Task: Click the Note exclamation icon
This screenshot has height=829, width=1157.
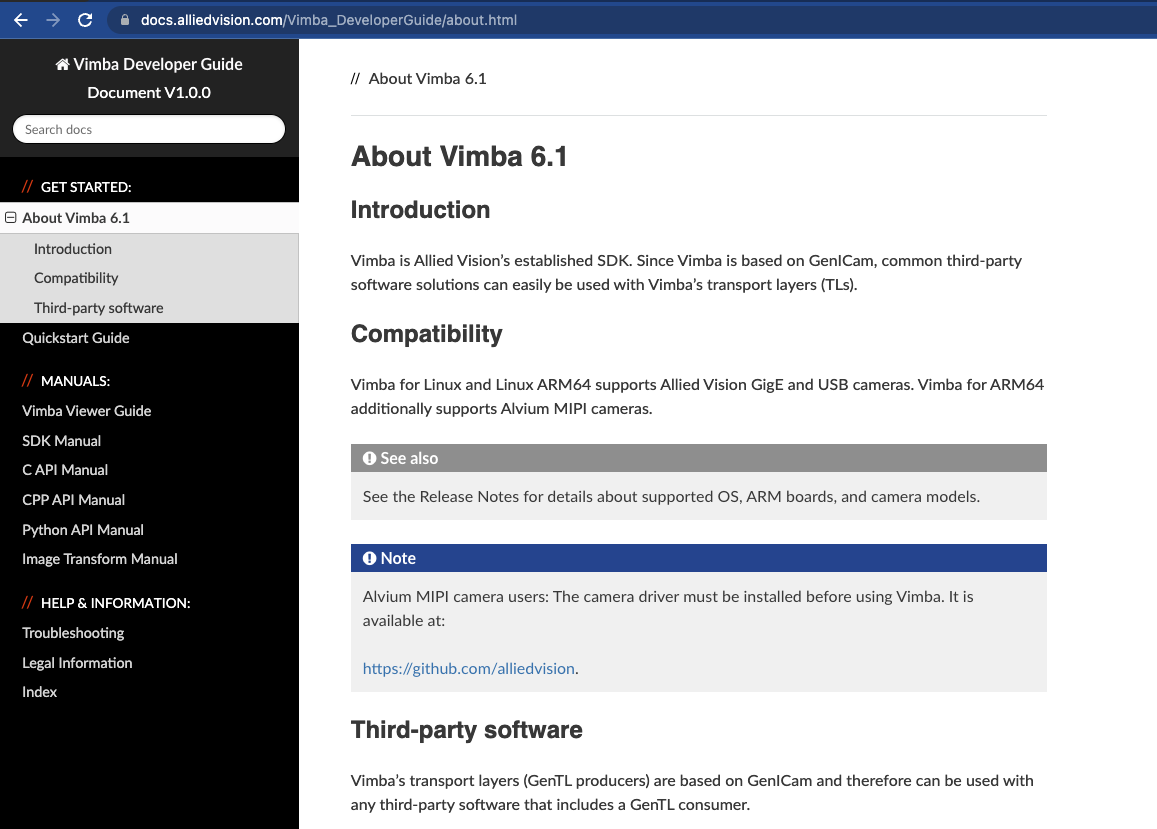Action: click(370, 559)
